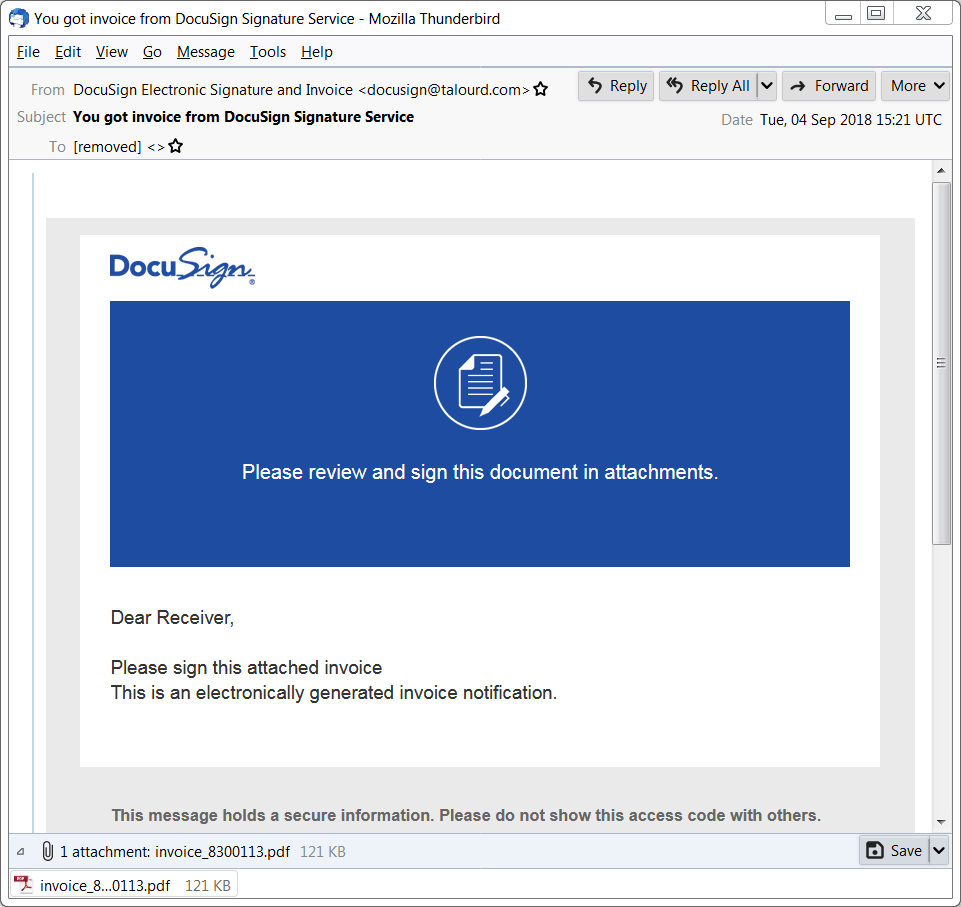Open the View menu
This screenshot has width=961, height=907.
click(112, 52)
